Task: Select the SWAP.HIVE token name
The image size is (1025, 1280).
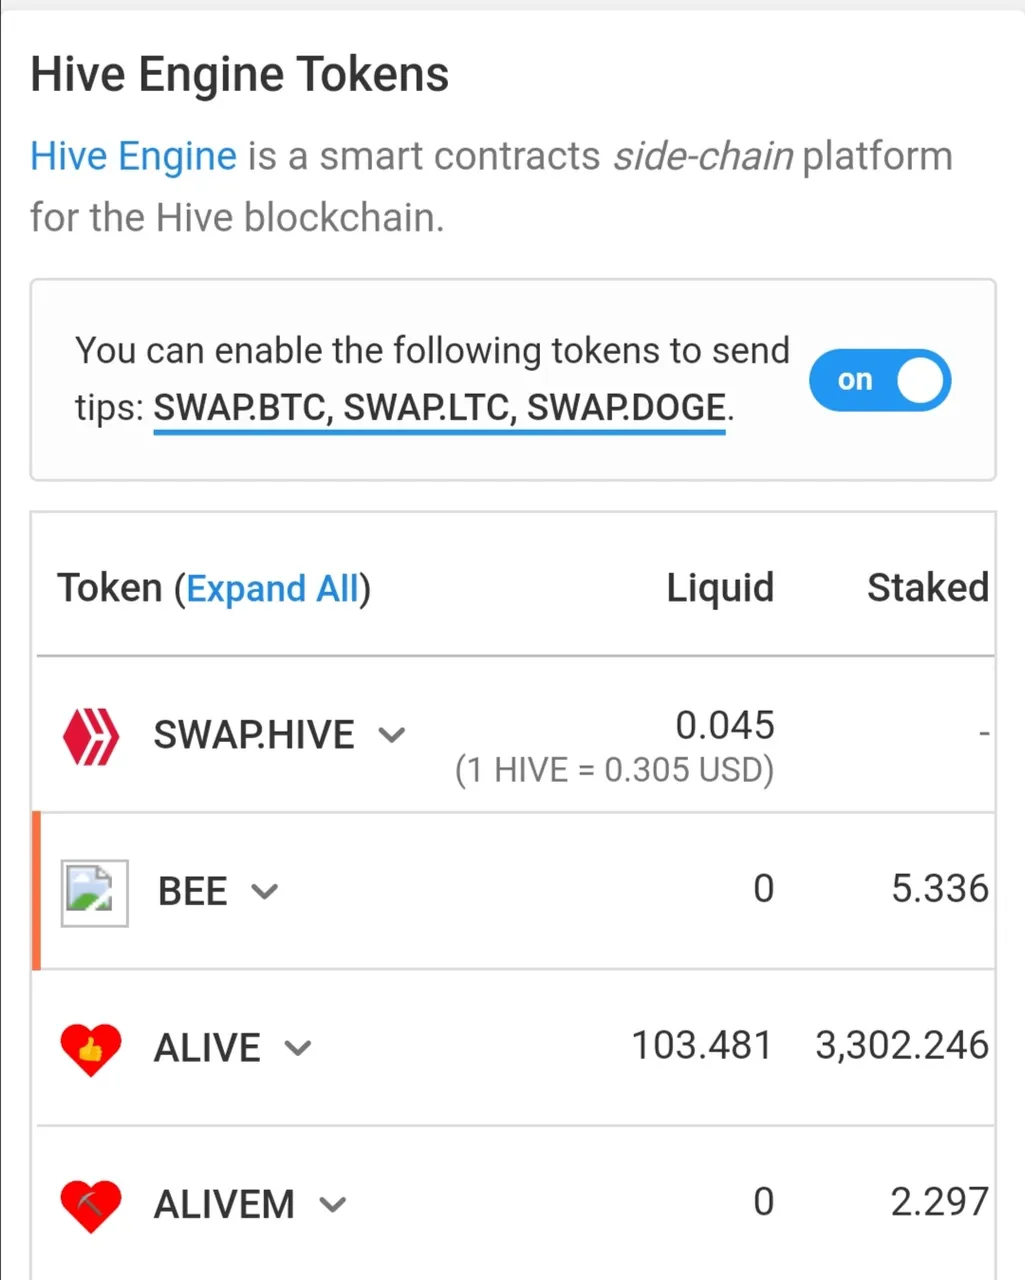Action: tap(254, 736)
